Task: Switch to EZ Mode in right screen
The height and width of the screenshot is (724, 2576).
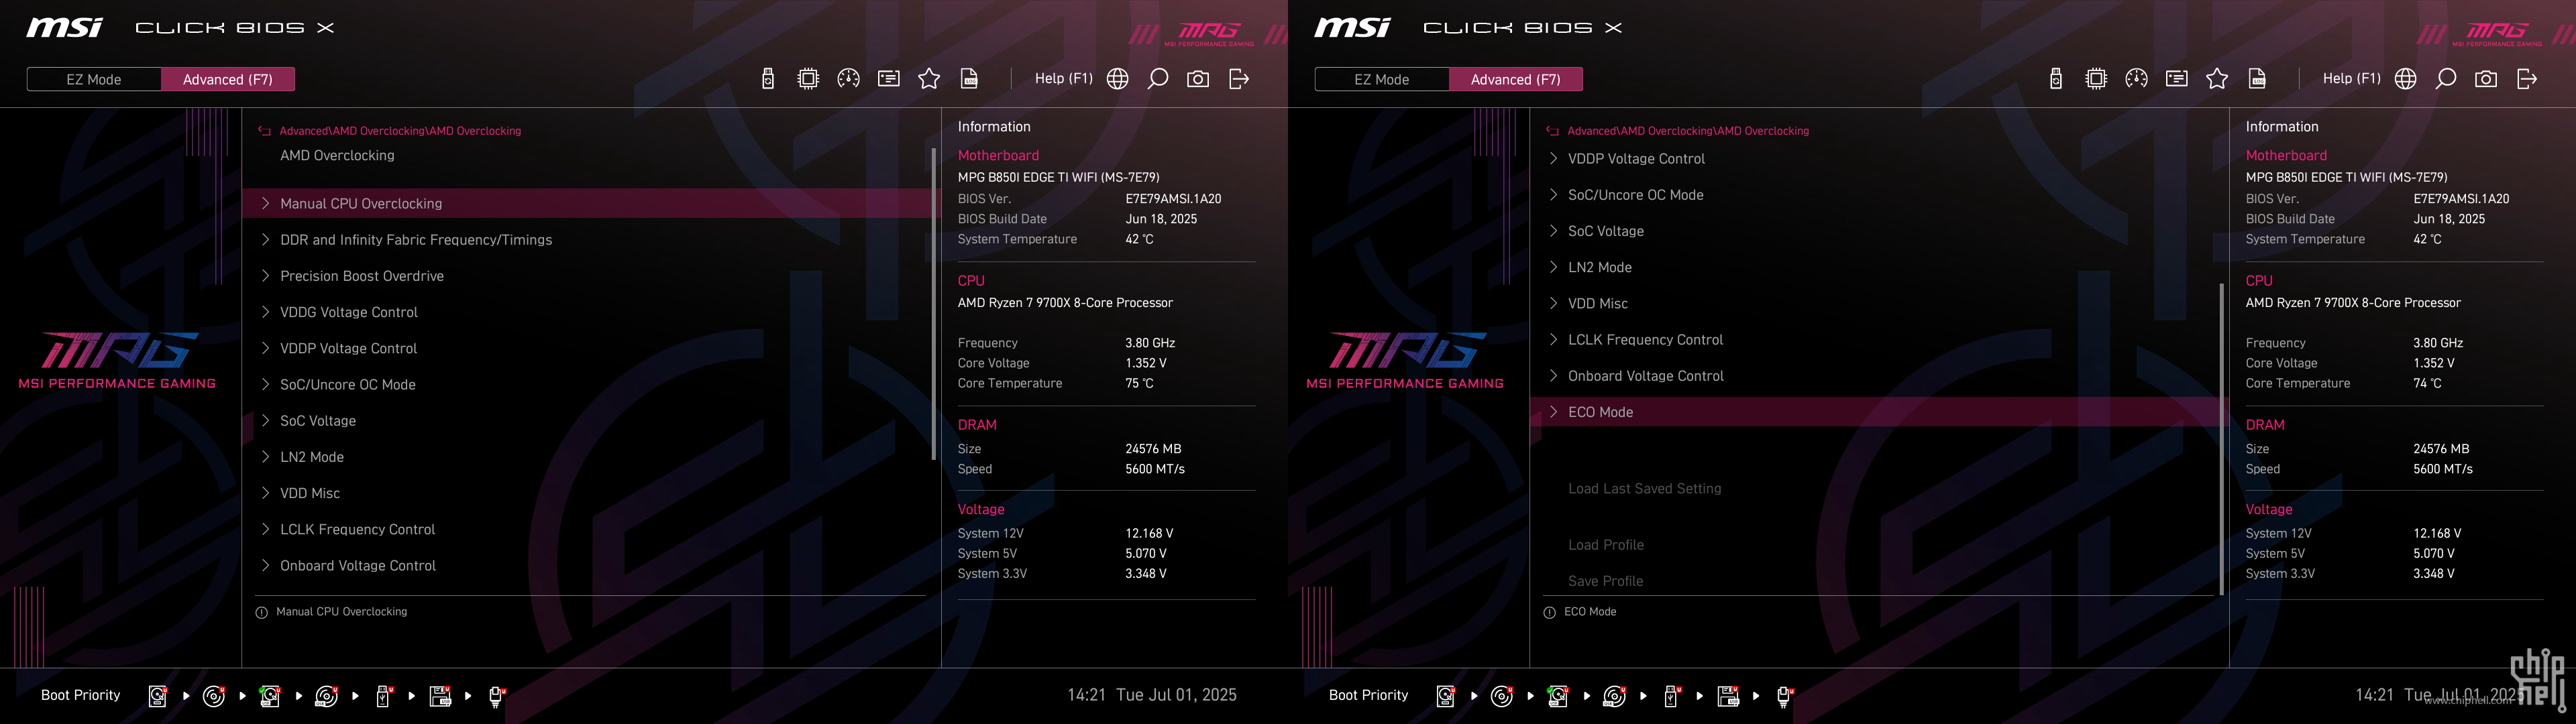Action: point(1382,79)
